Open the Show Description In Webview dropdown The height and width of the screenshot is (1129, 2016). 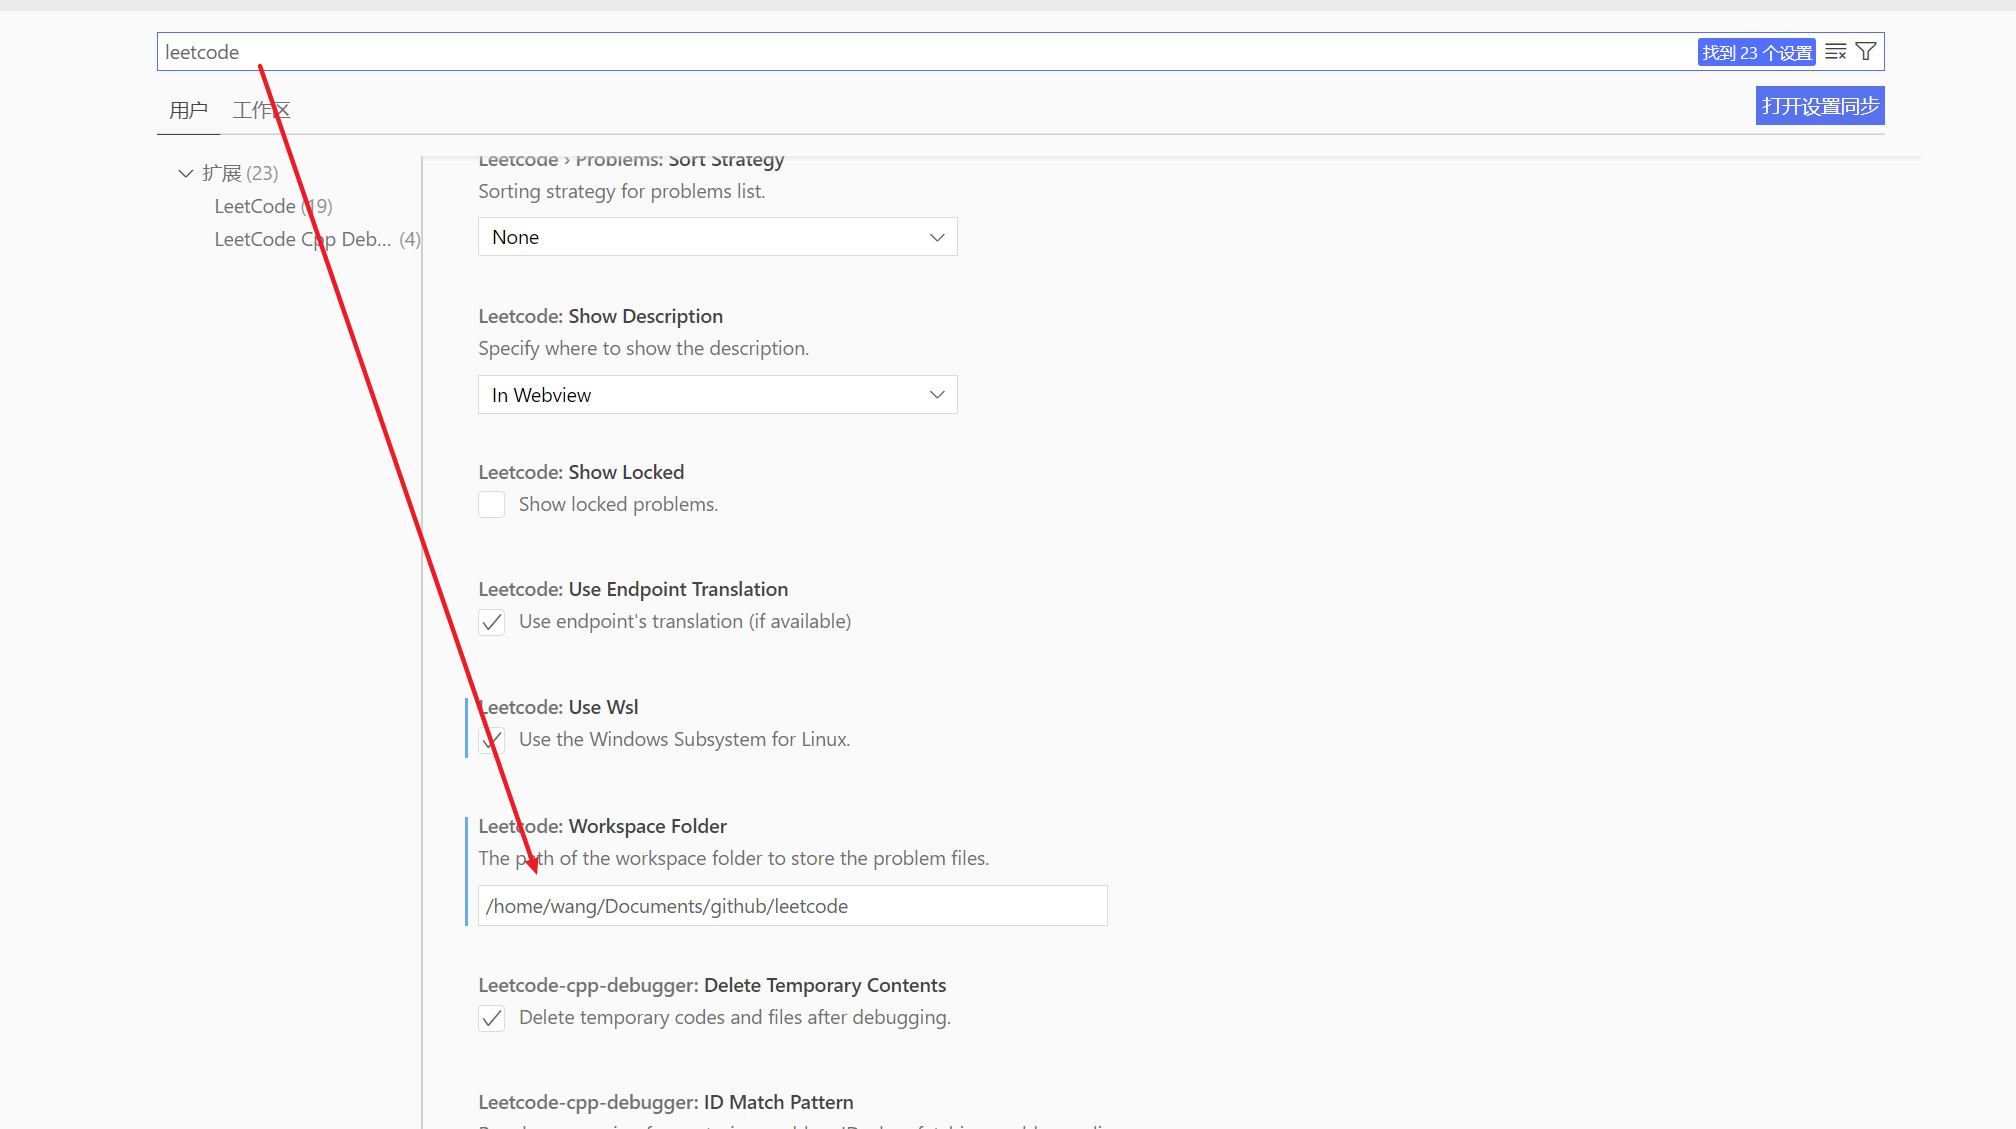pos(717,395)
